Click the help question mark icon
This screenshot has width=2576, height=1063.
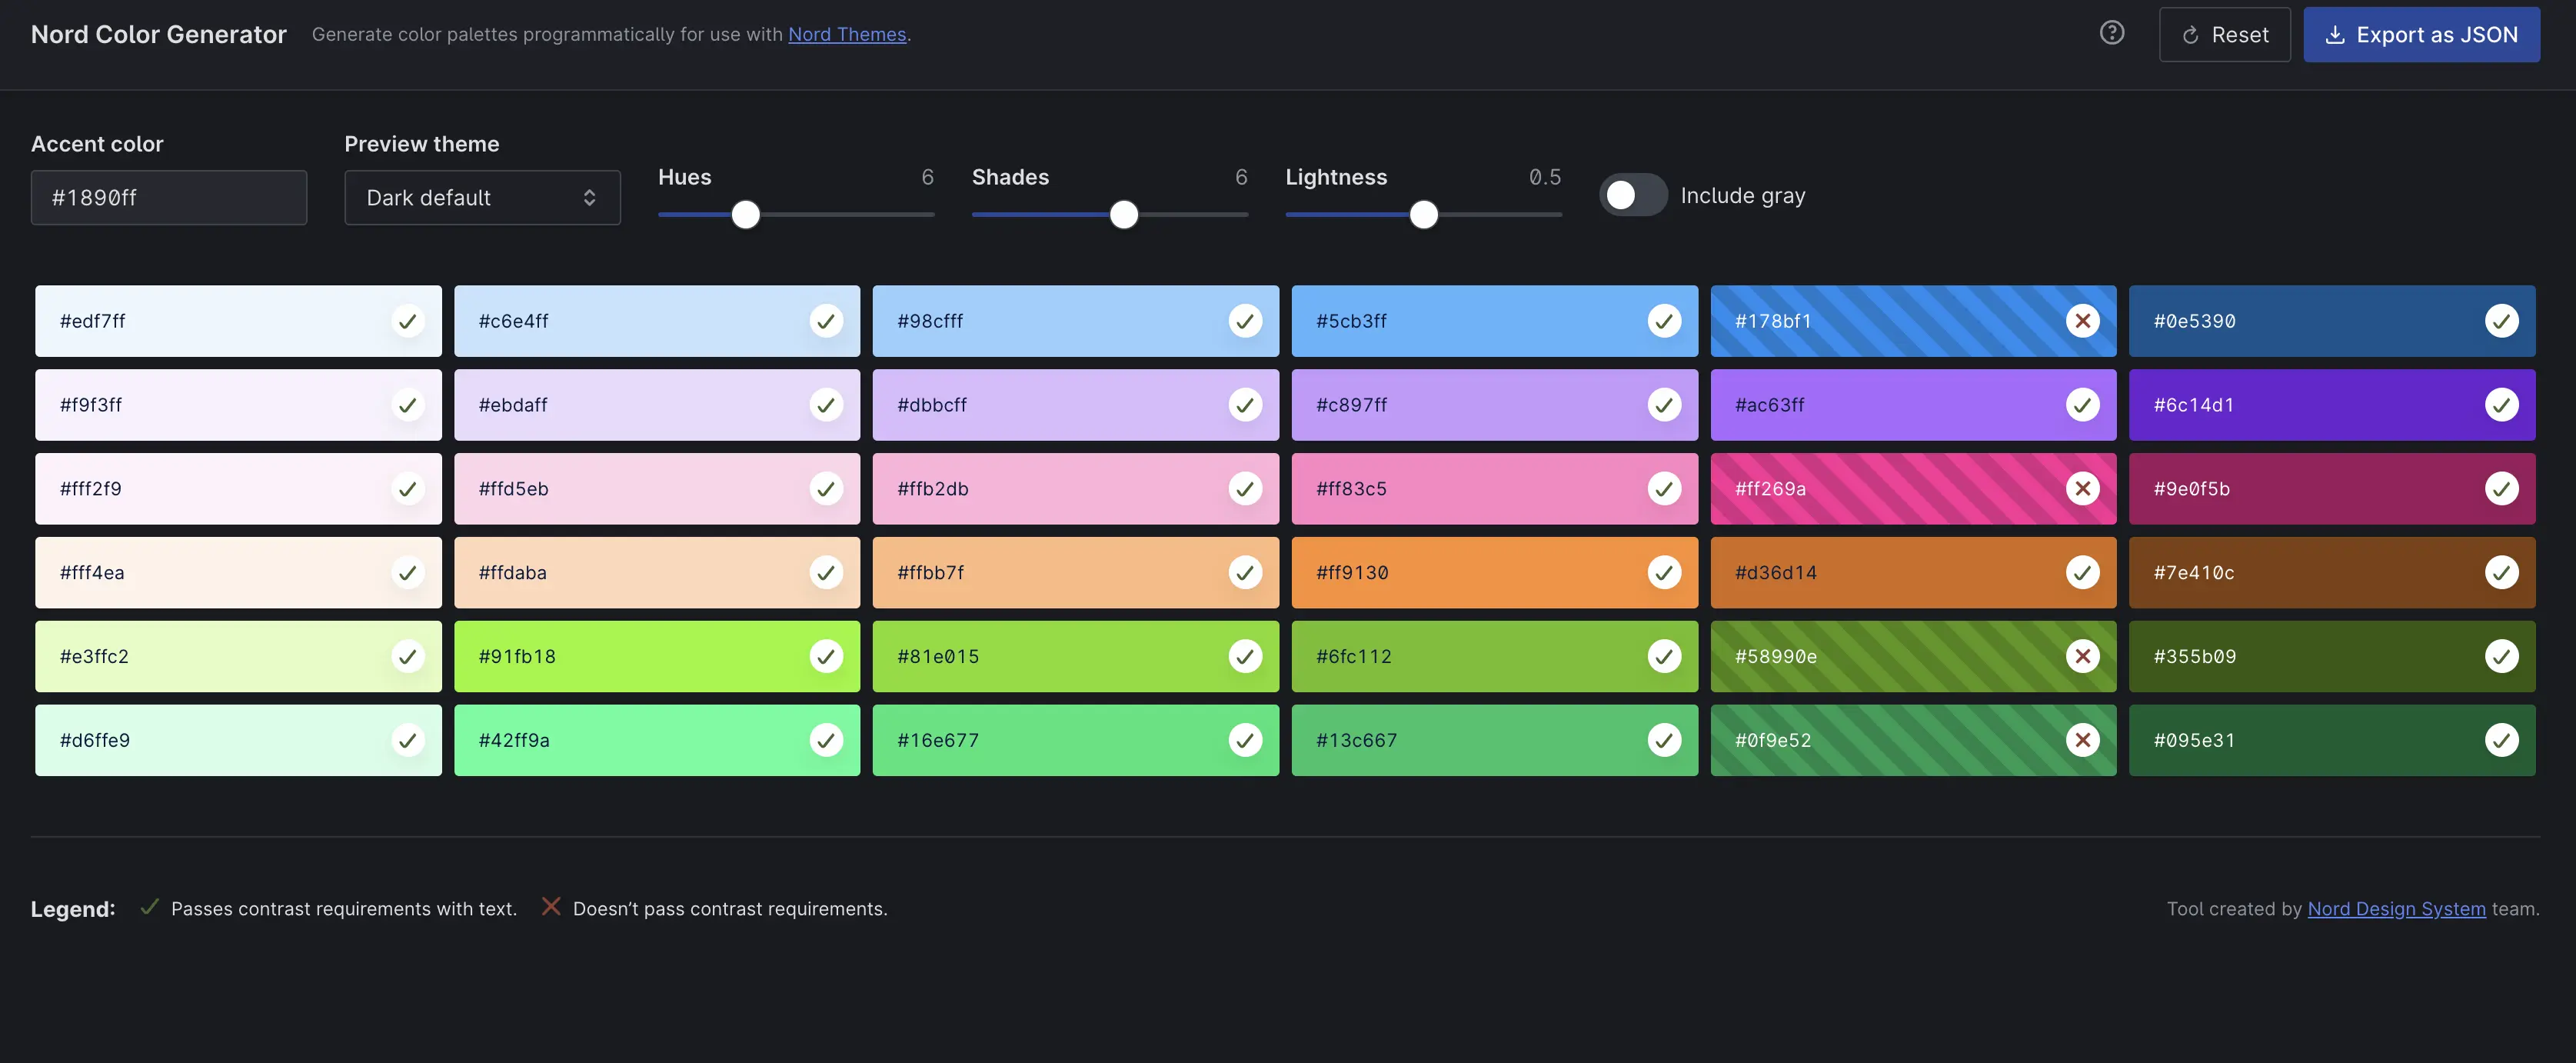[x=2111, y=33]
